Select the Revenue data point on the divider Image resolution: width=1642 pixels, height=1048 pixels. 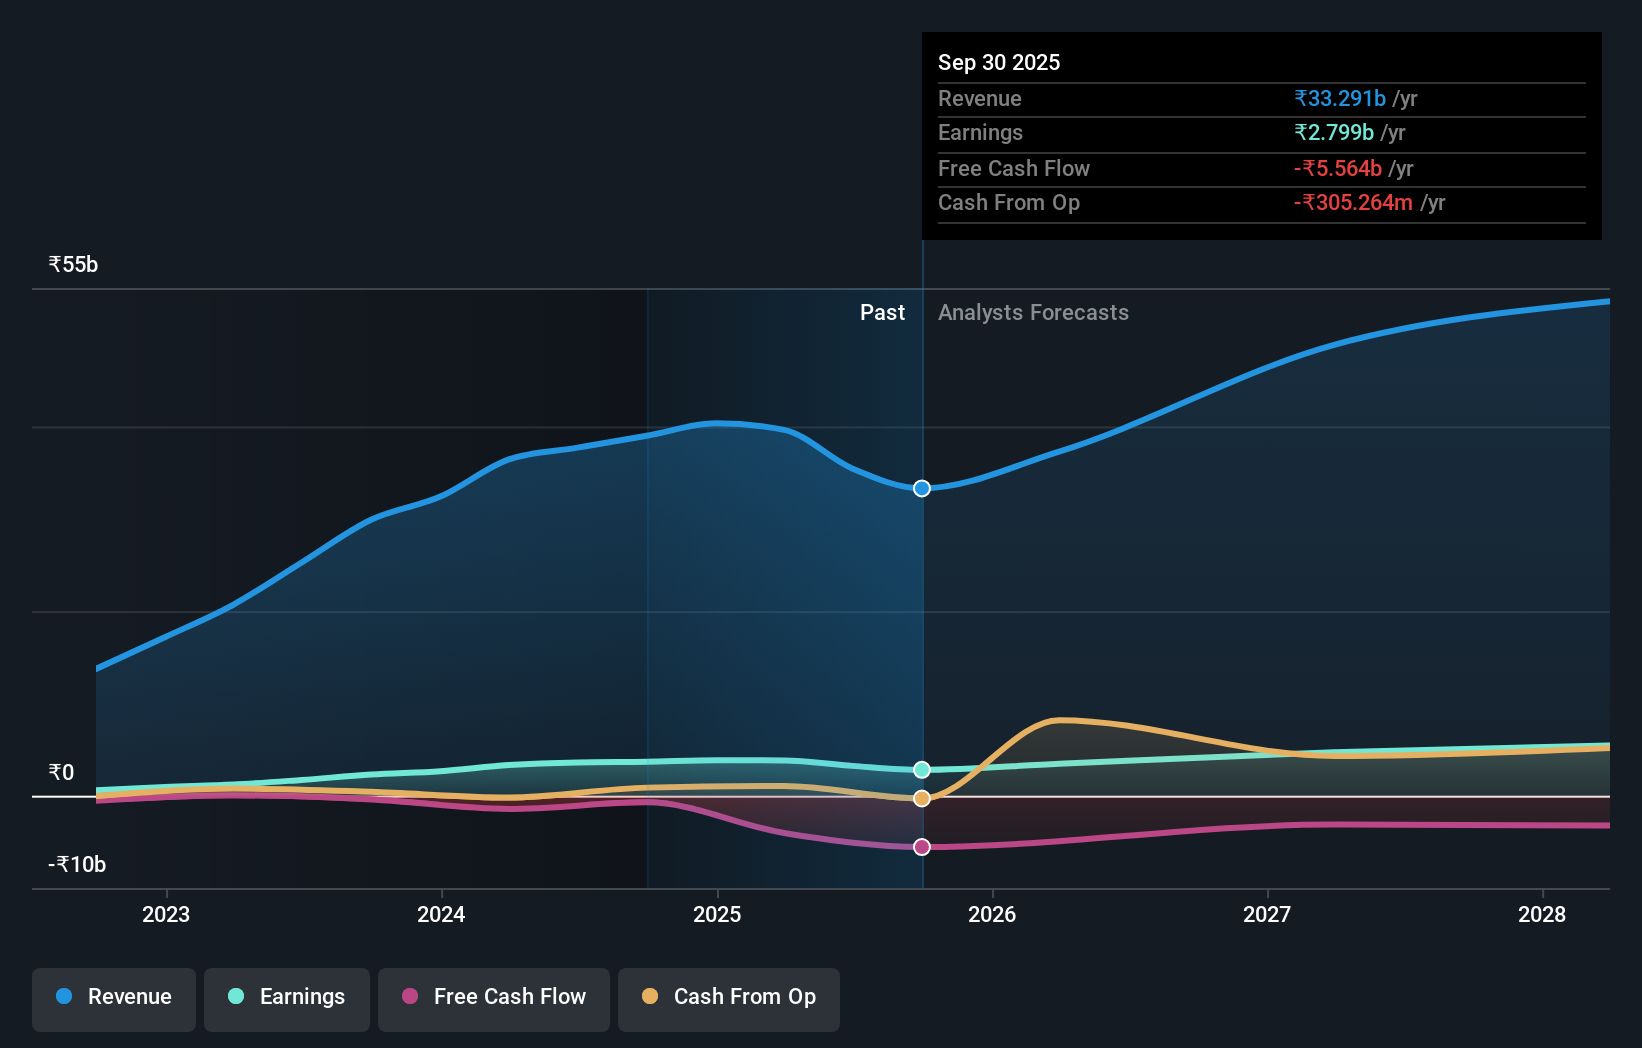tap(921, 489)
